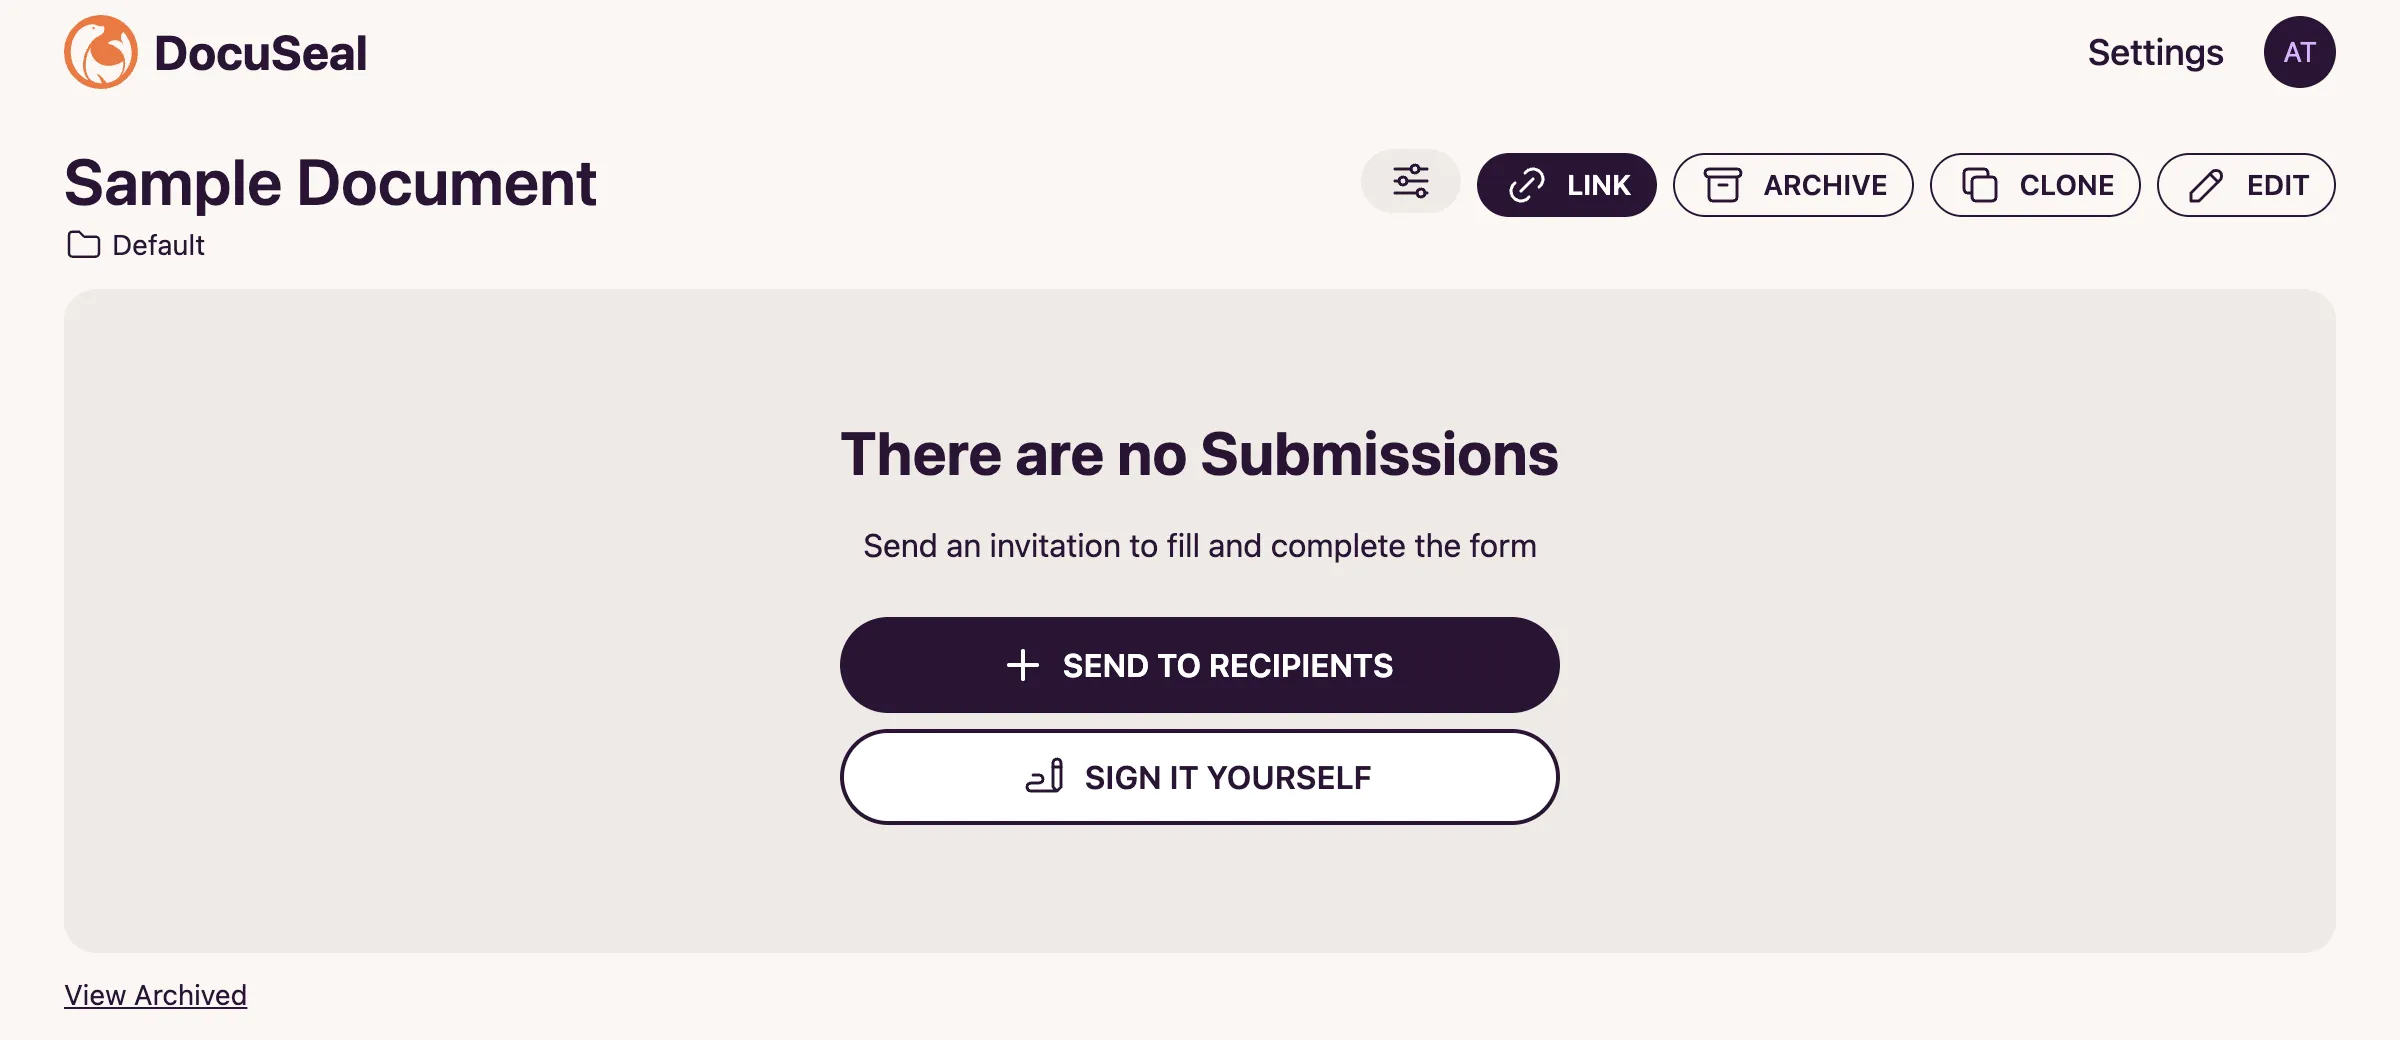
Task: Open View Archived
Action: (155, 994)
